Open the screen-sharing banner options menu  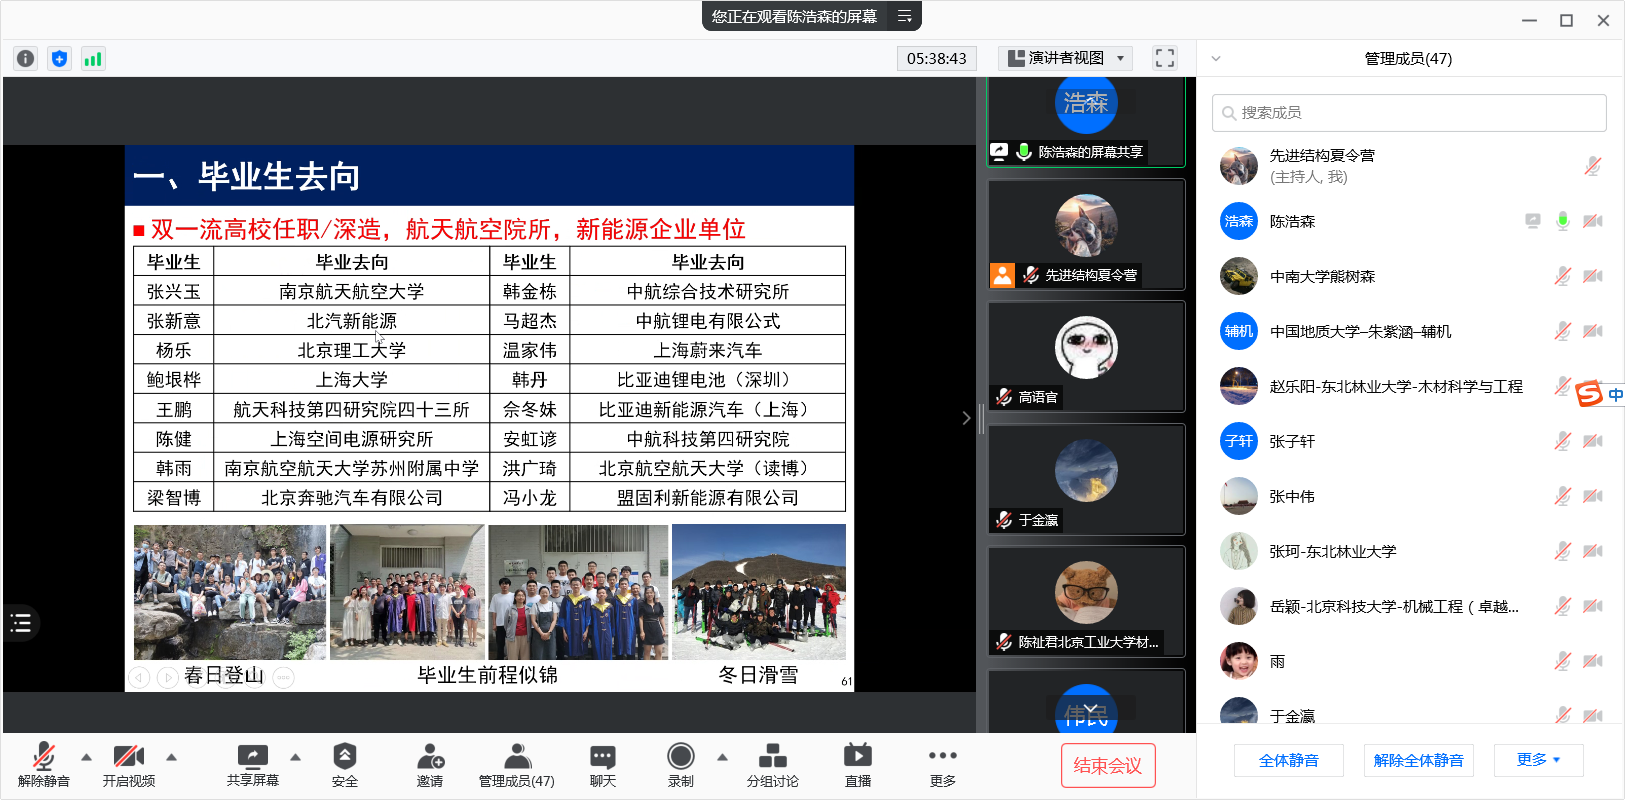[x=904, y=16]
